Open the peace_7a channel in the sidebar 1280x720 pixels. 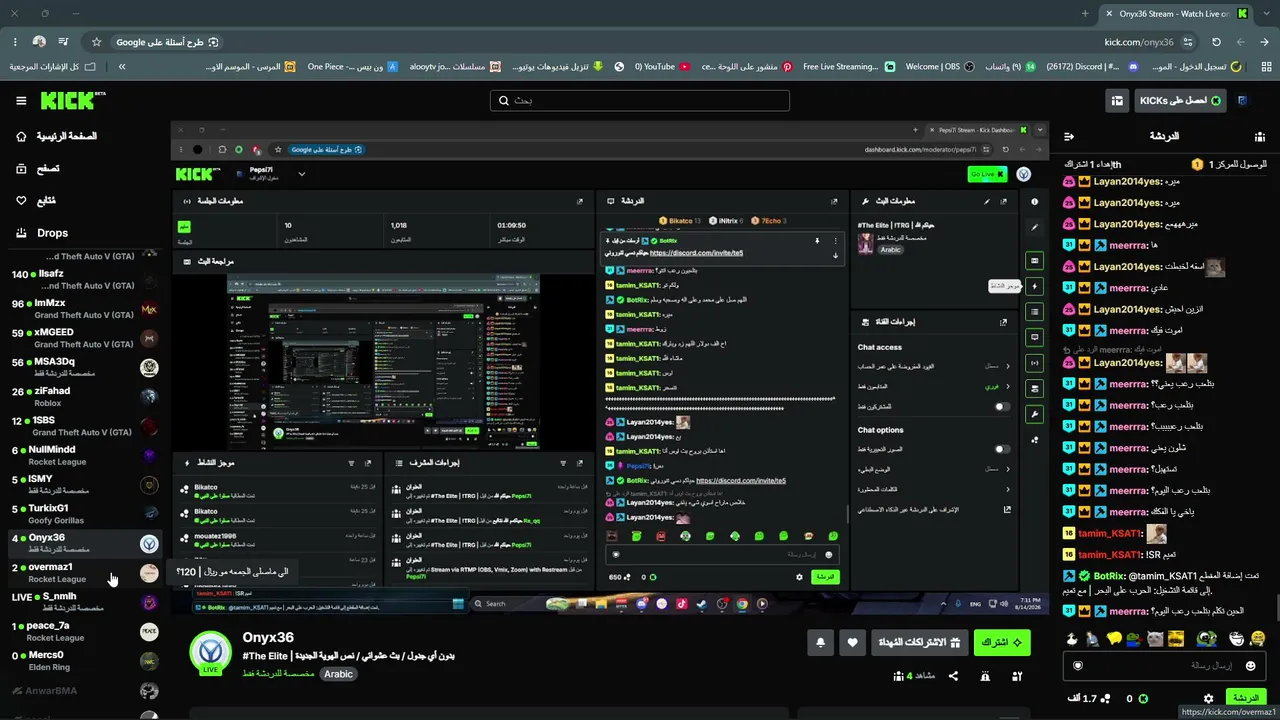click(82, 631)
